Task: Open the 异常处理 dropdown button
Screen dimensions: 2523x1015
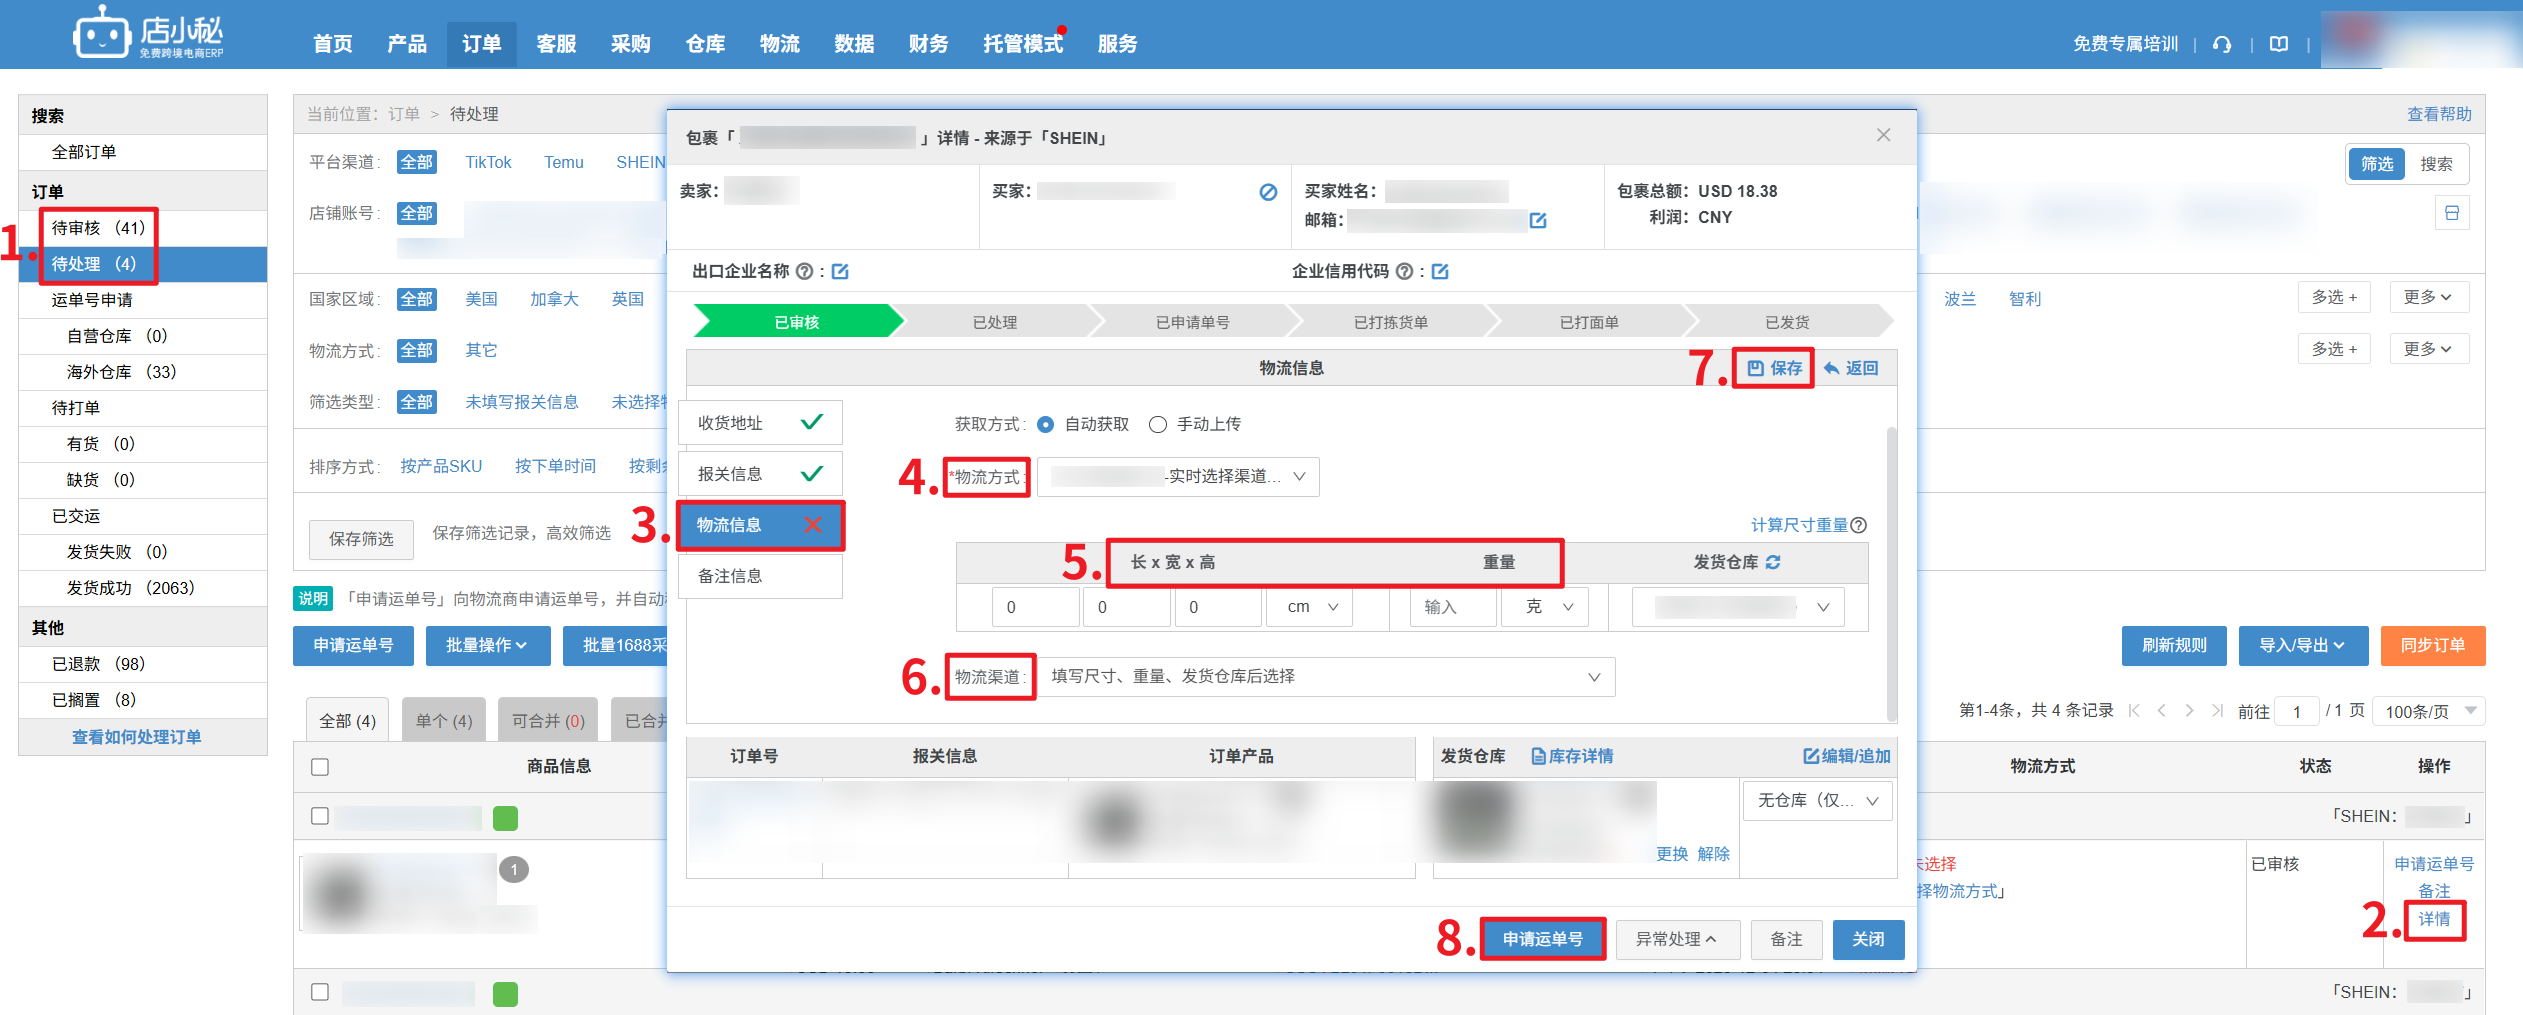Action: coord(1676,939)
